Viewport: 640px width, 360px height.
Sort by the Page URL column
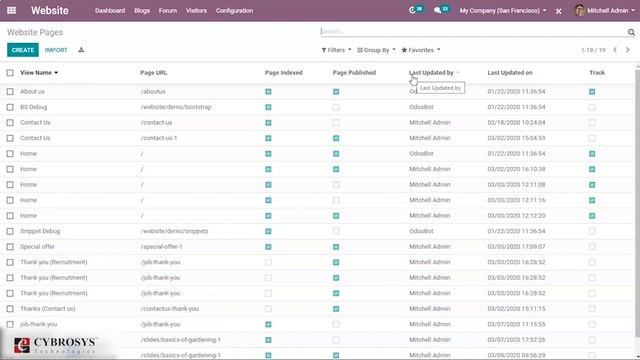coord(153,73)
